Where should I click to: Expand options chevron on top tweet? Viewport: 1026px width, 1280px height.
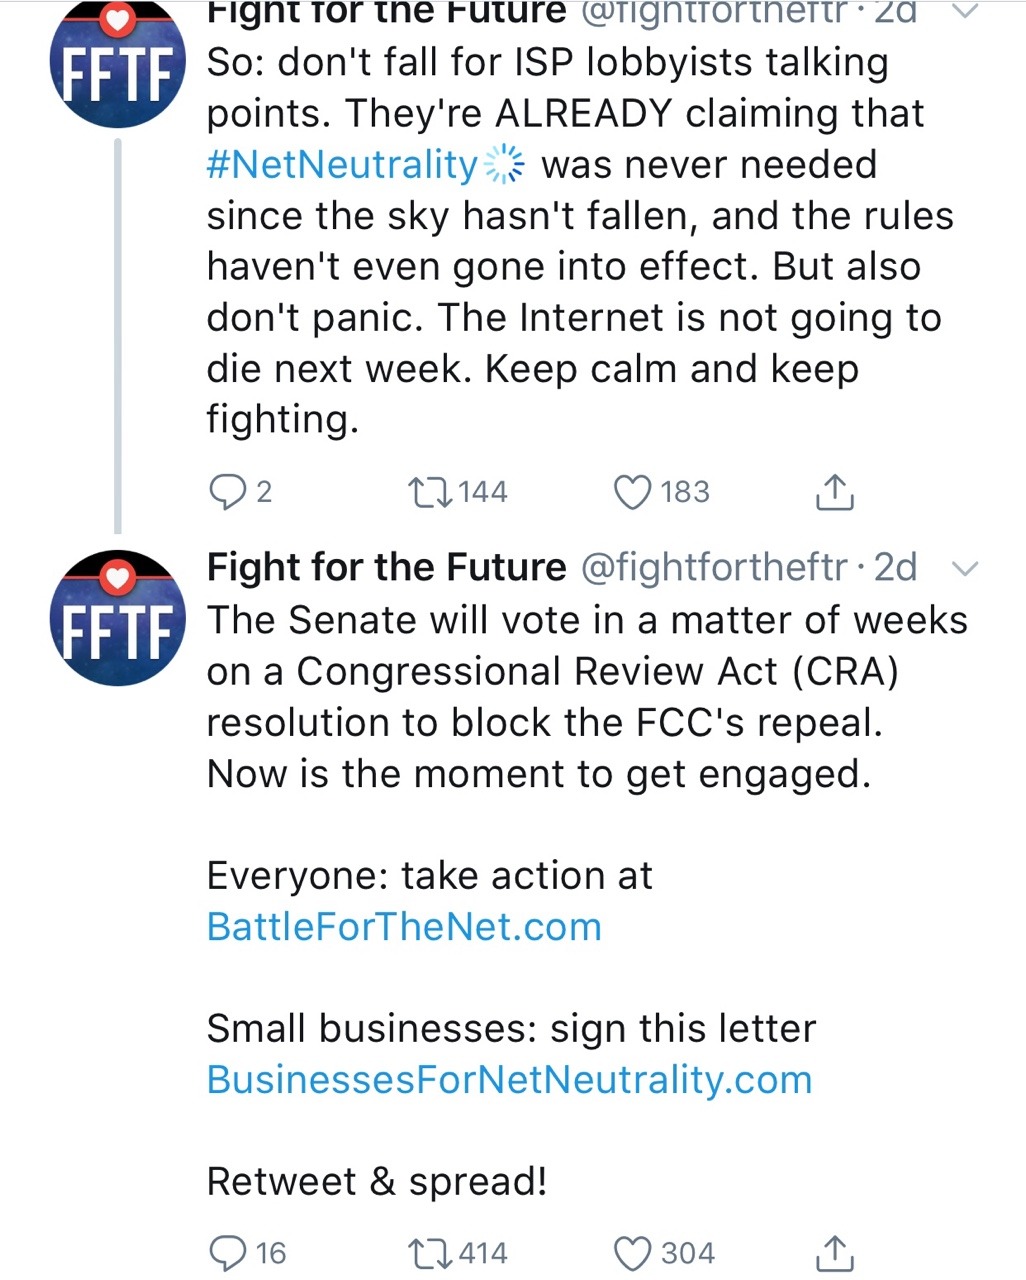tap(964, 12)
